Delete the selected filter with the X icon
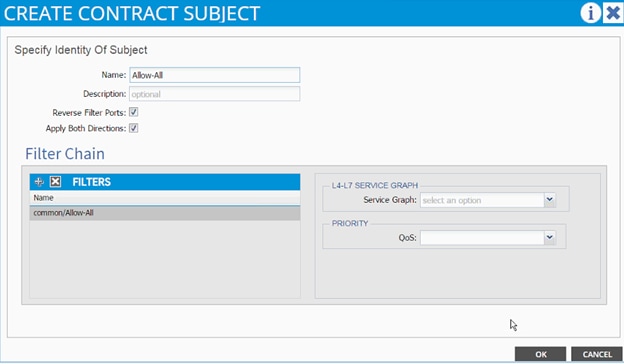This screenshot has height=364, width=624. pos(55,182)
